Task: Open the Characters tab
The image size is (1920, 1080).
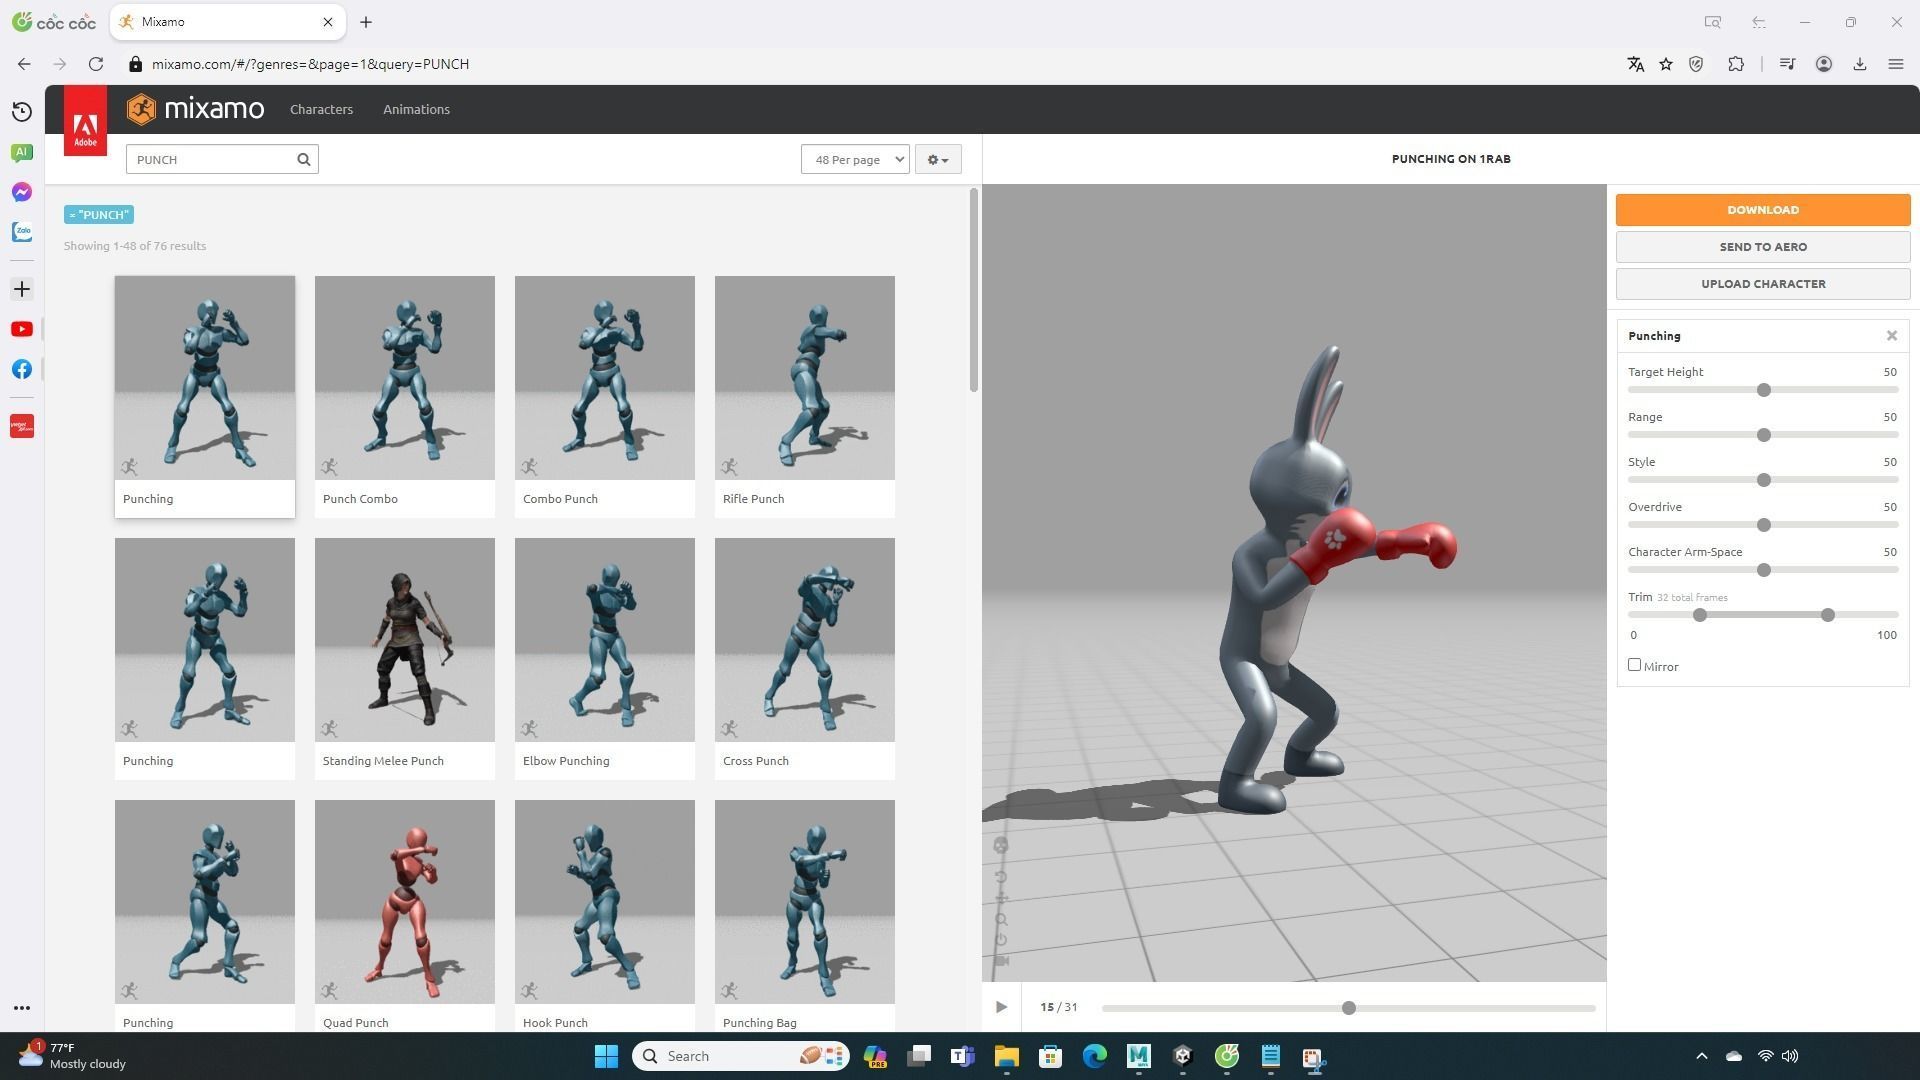Action: coord(321,109)
